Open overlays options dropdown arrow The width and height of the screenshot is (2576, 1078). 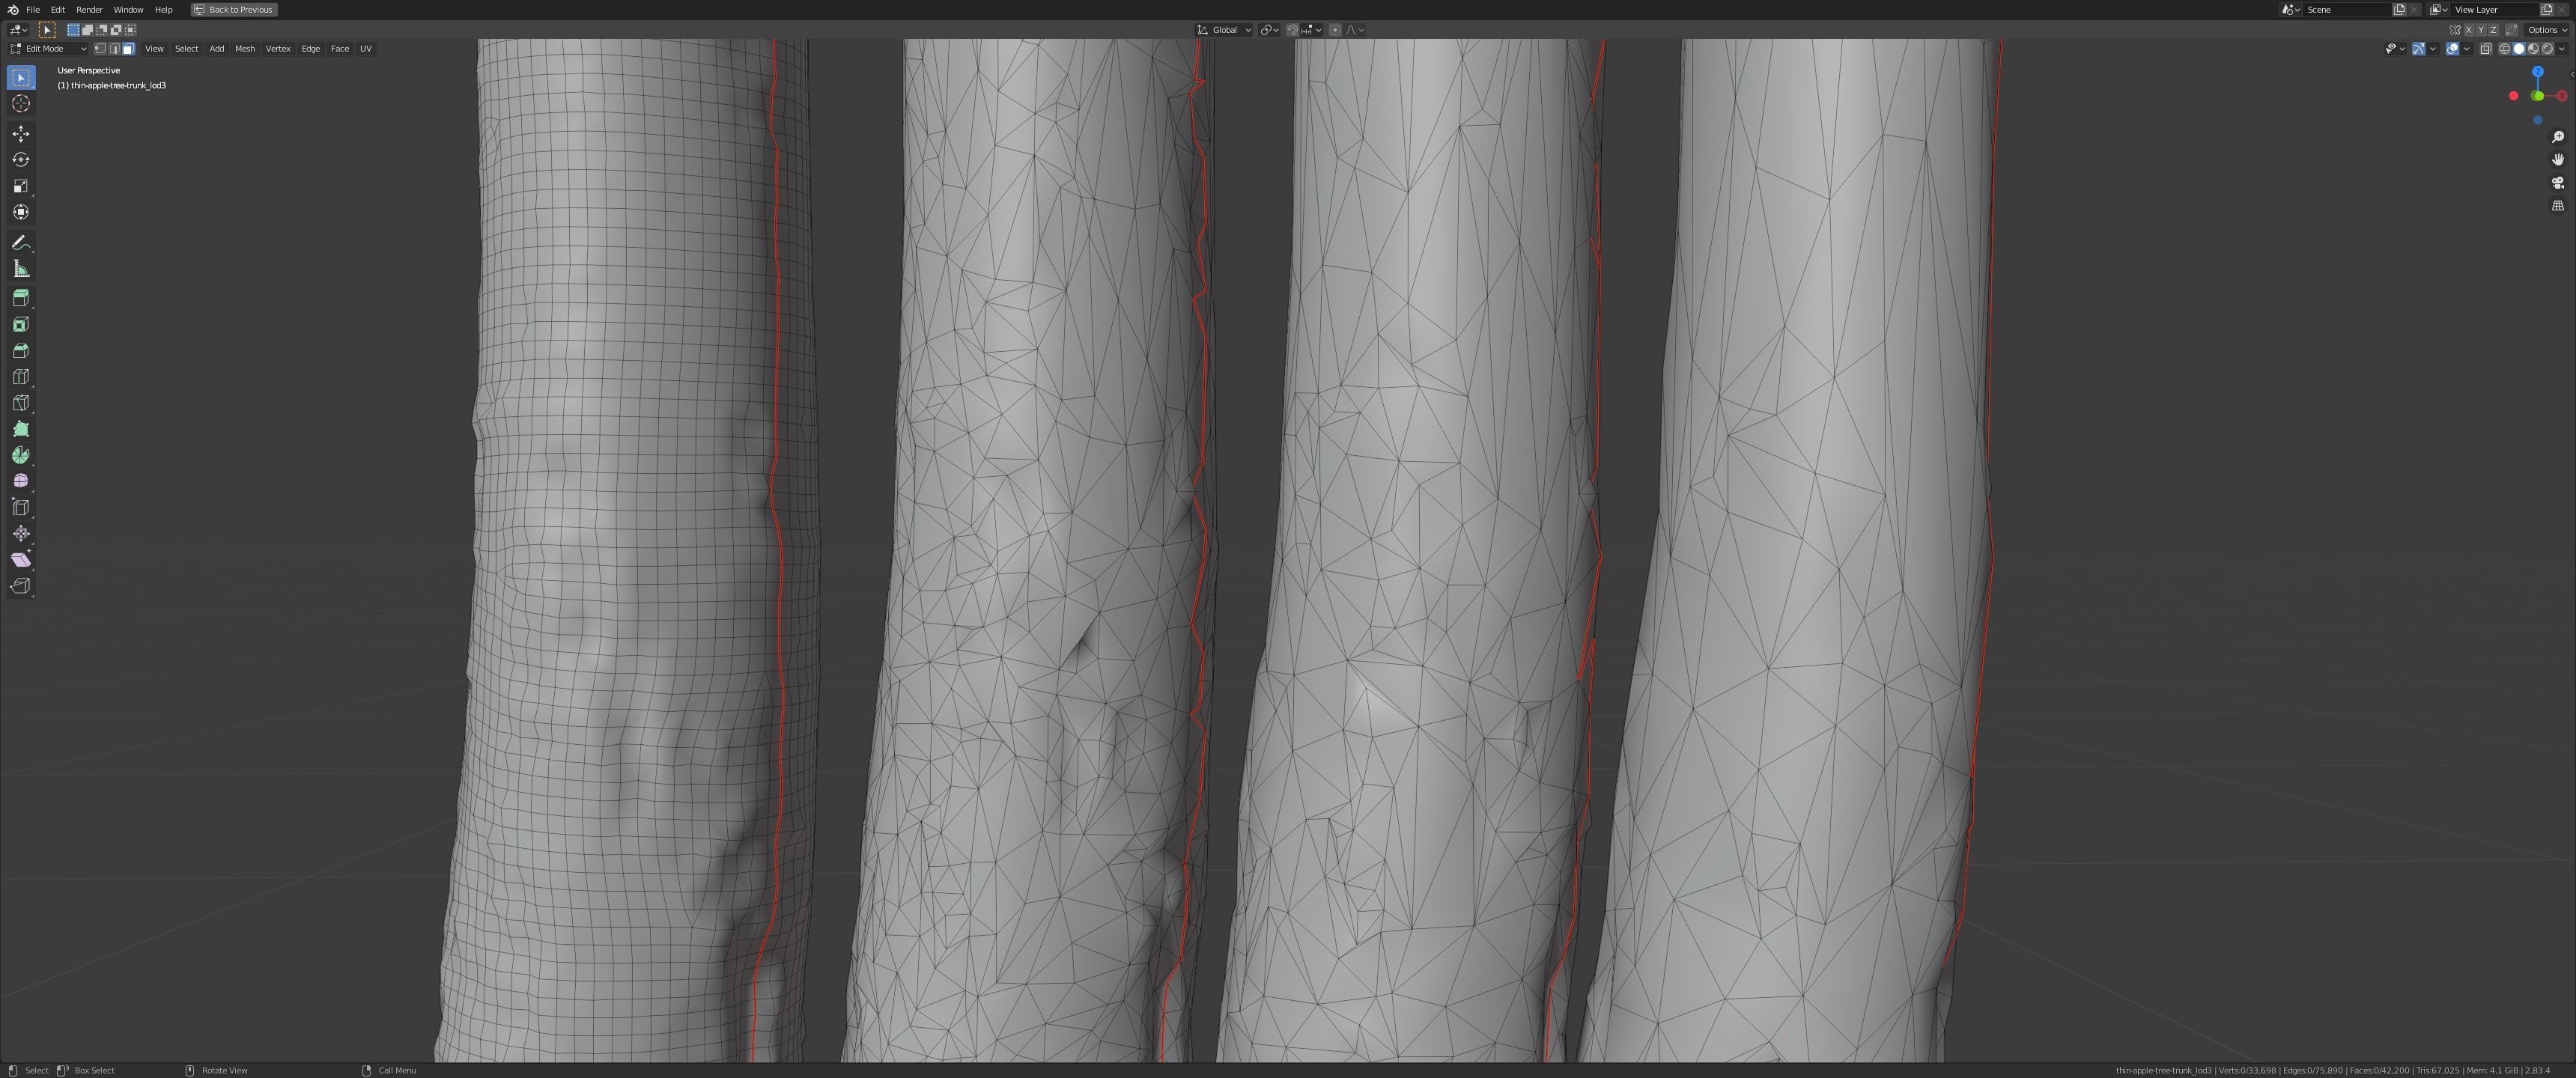point(2467,49)
